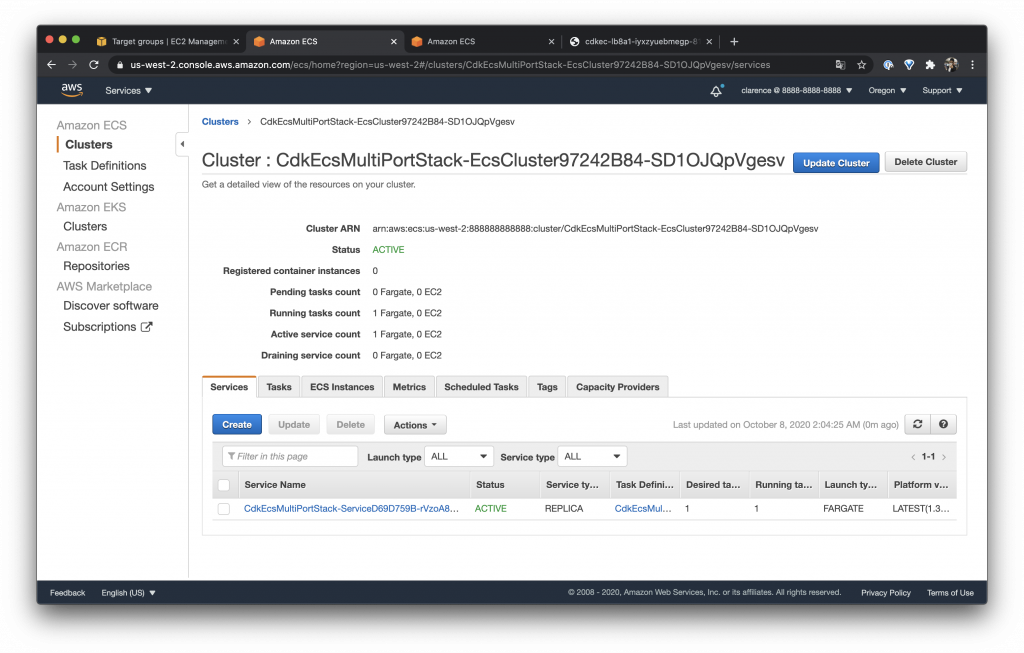The width and height of the screenshot is (1024, 653).
Task: Open the browser extensions puzzle icon
Action: pyautogui.click(x=930, y=65)
